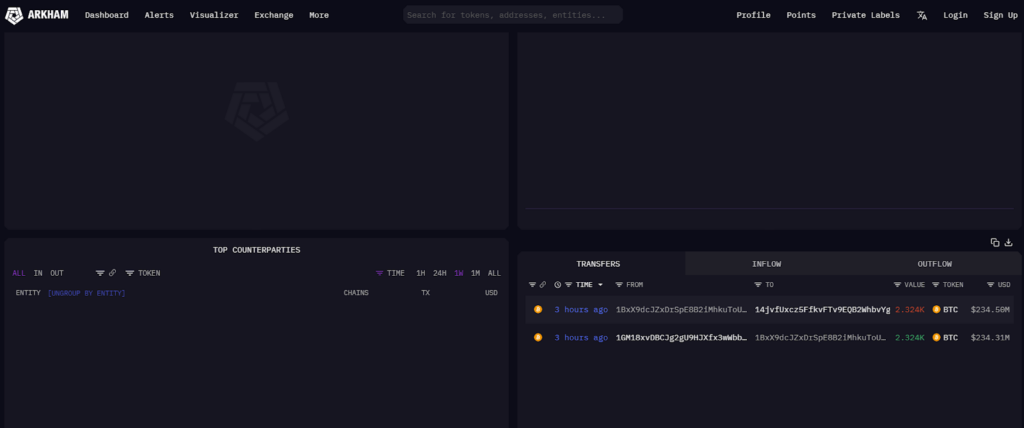Image resolution: width=1024 pixels, height=428 pixels.
Task: Toggle counterparties to OUT only
Action: (57, 273)
